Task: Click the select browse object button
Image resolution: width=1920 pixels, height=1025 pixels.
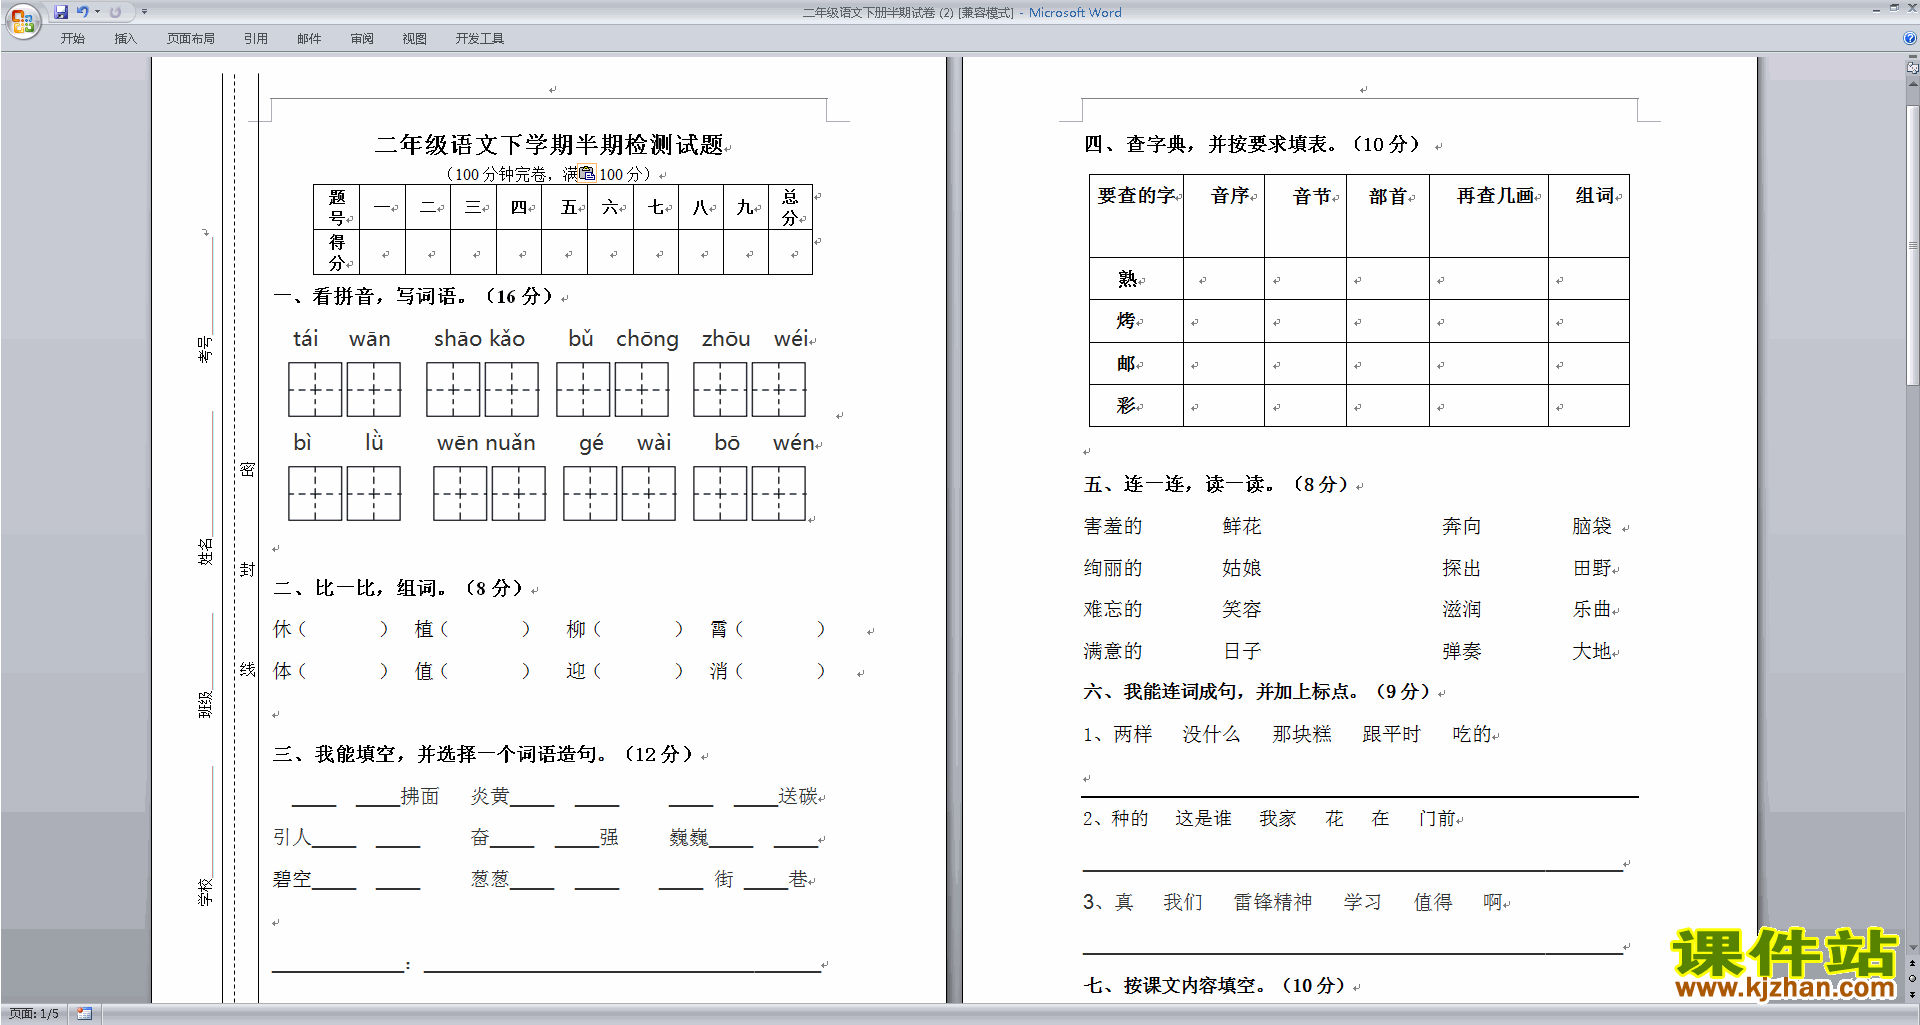Action: tap(1912, 979)
